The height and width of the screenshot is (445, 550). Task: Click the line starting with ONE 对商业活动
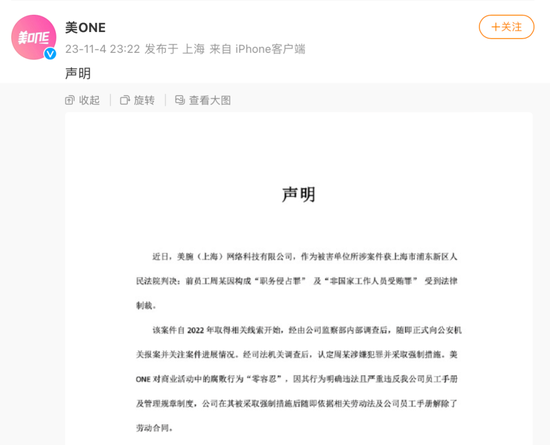[297, 379]
